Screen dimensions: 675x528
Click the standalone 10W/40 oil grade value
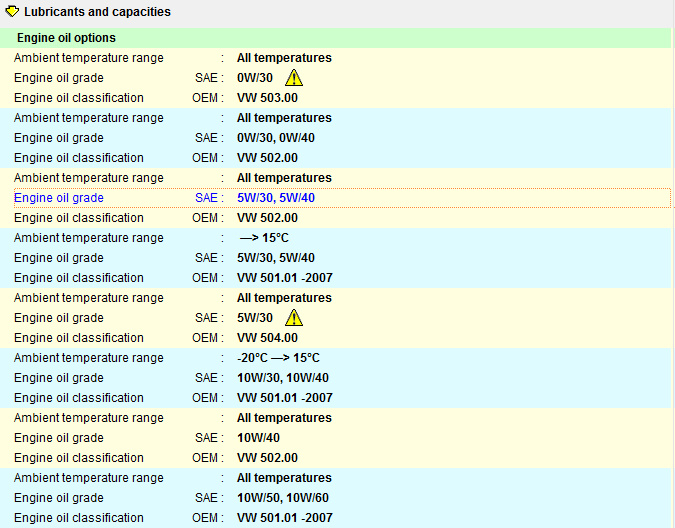click(258, 438)
